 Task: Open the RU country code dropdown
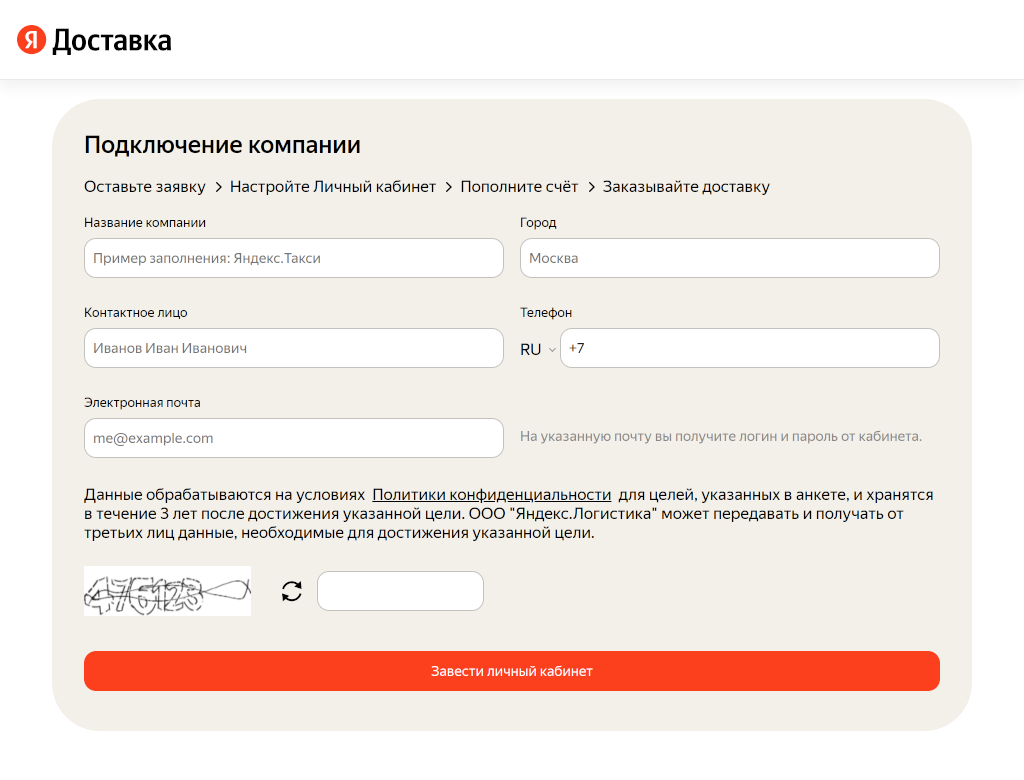(538, 349)
